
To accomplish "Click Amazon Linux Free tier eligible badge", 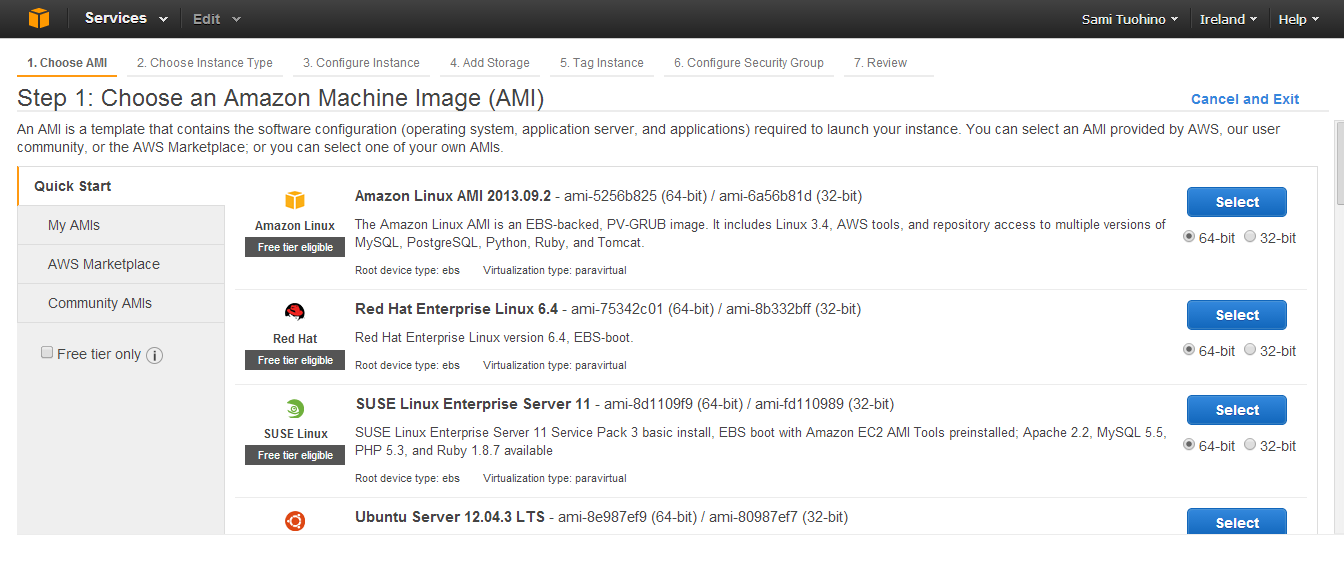I will point(295,247).
